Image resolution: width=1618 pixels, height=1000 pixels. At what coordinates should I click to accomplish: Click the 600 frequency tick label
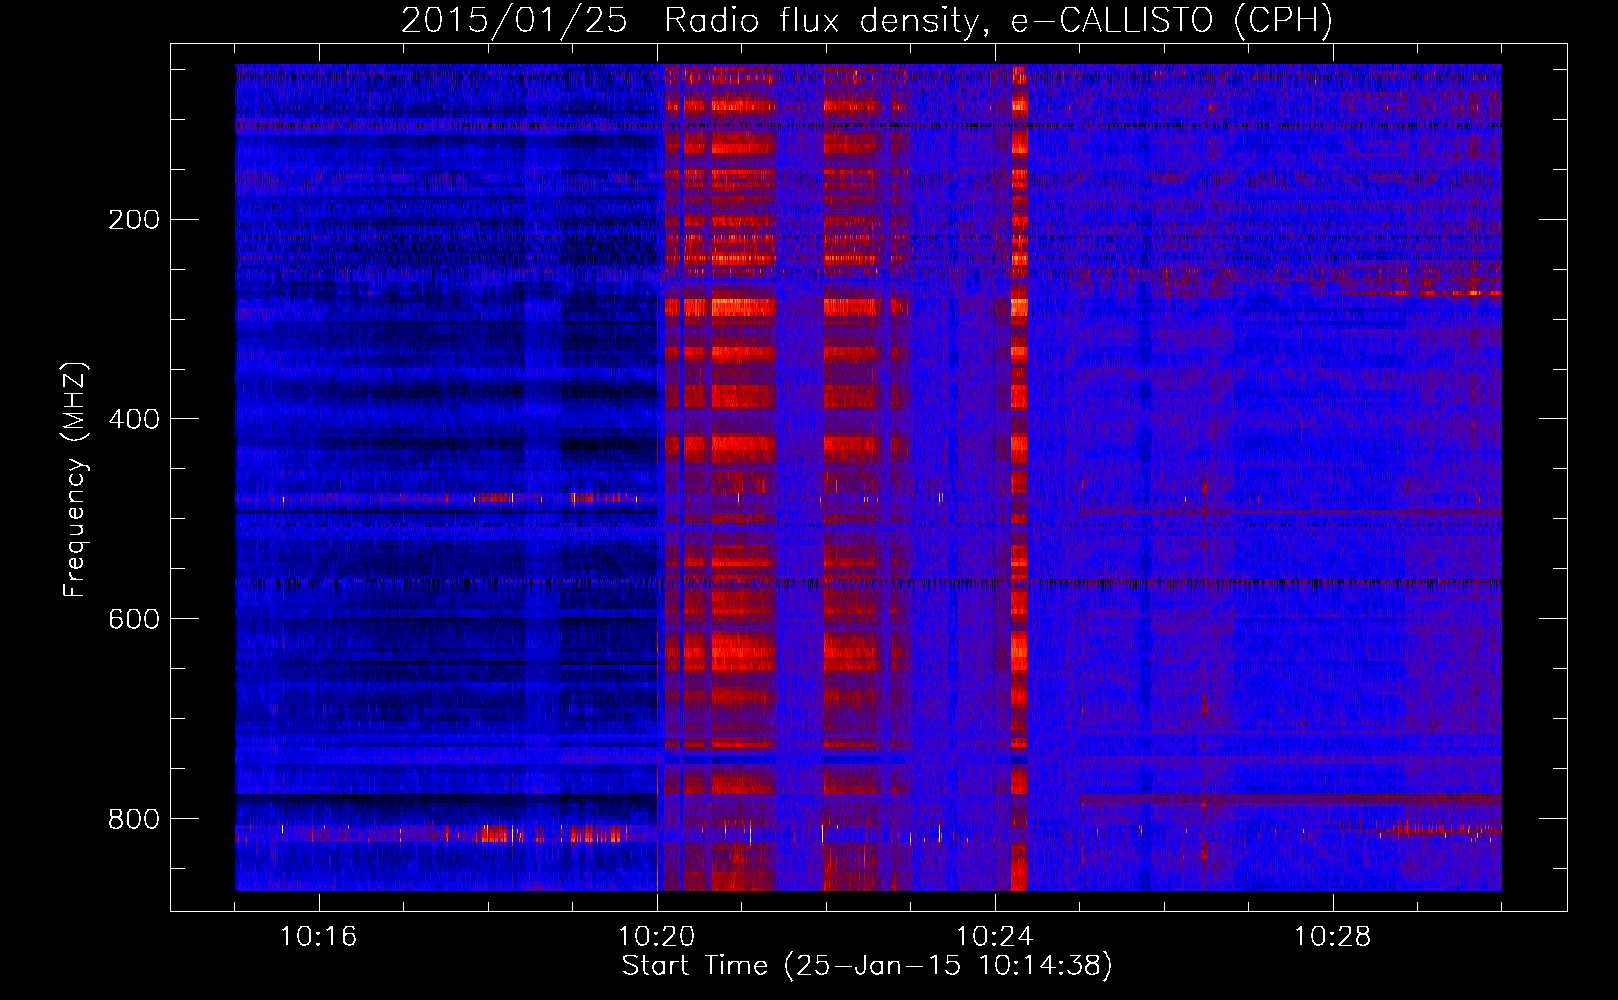click(x=134, y=619)
